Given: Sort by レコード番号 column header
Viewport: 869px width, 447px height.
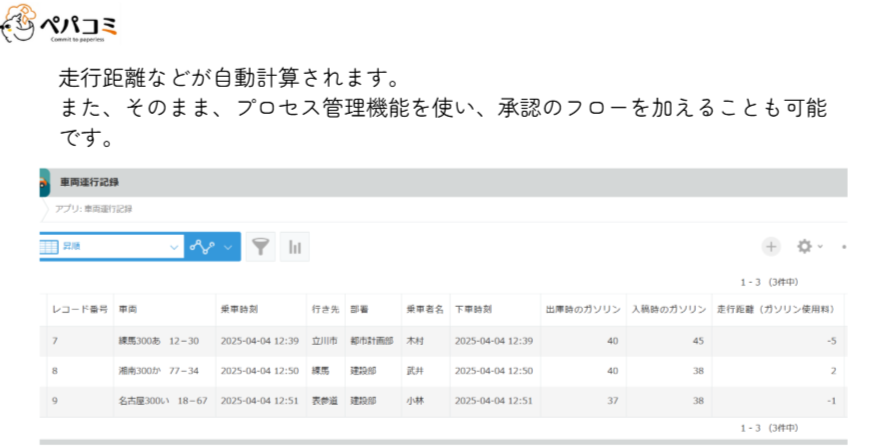Looking at the screenshot, I should 80,310.
